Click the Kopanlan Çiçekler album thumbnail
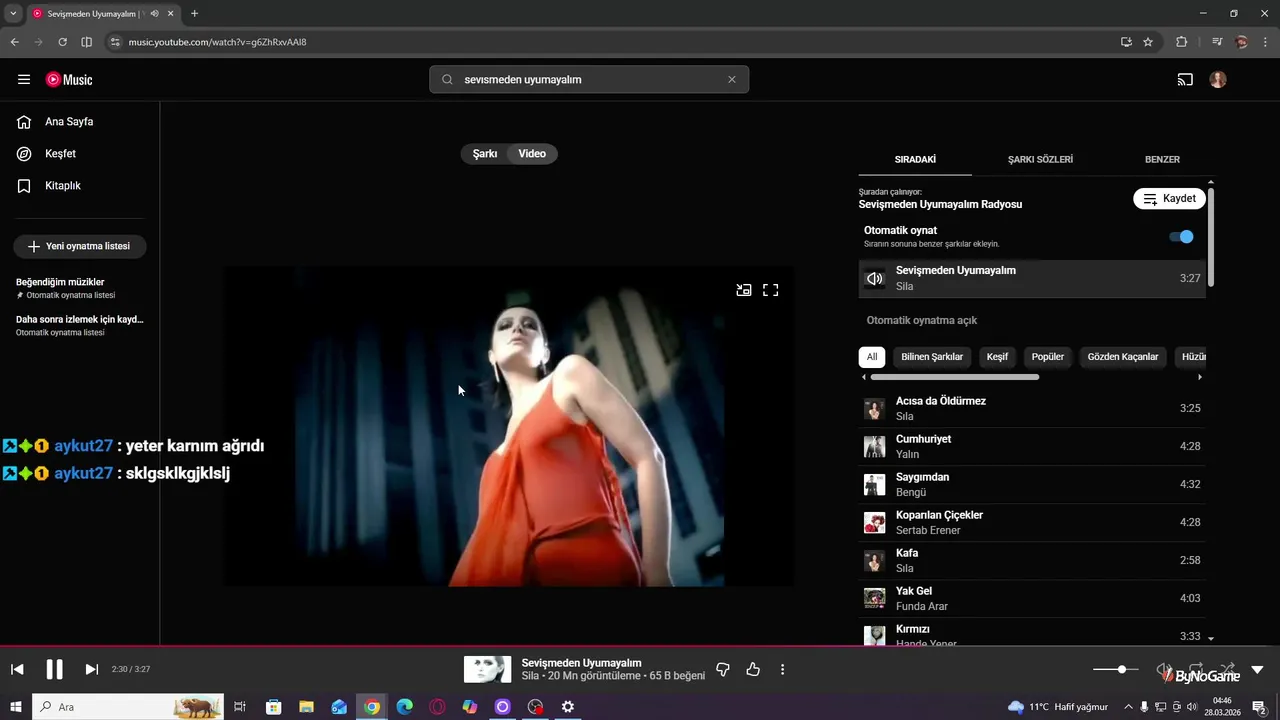 (875, 523)
